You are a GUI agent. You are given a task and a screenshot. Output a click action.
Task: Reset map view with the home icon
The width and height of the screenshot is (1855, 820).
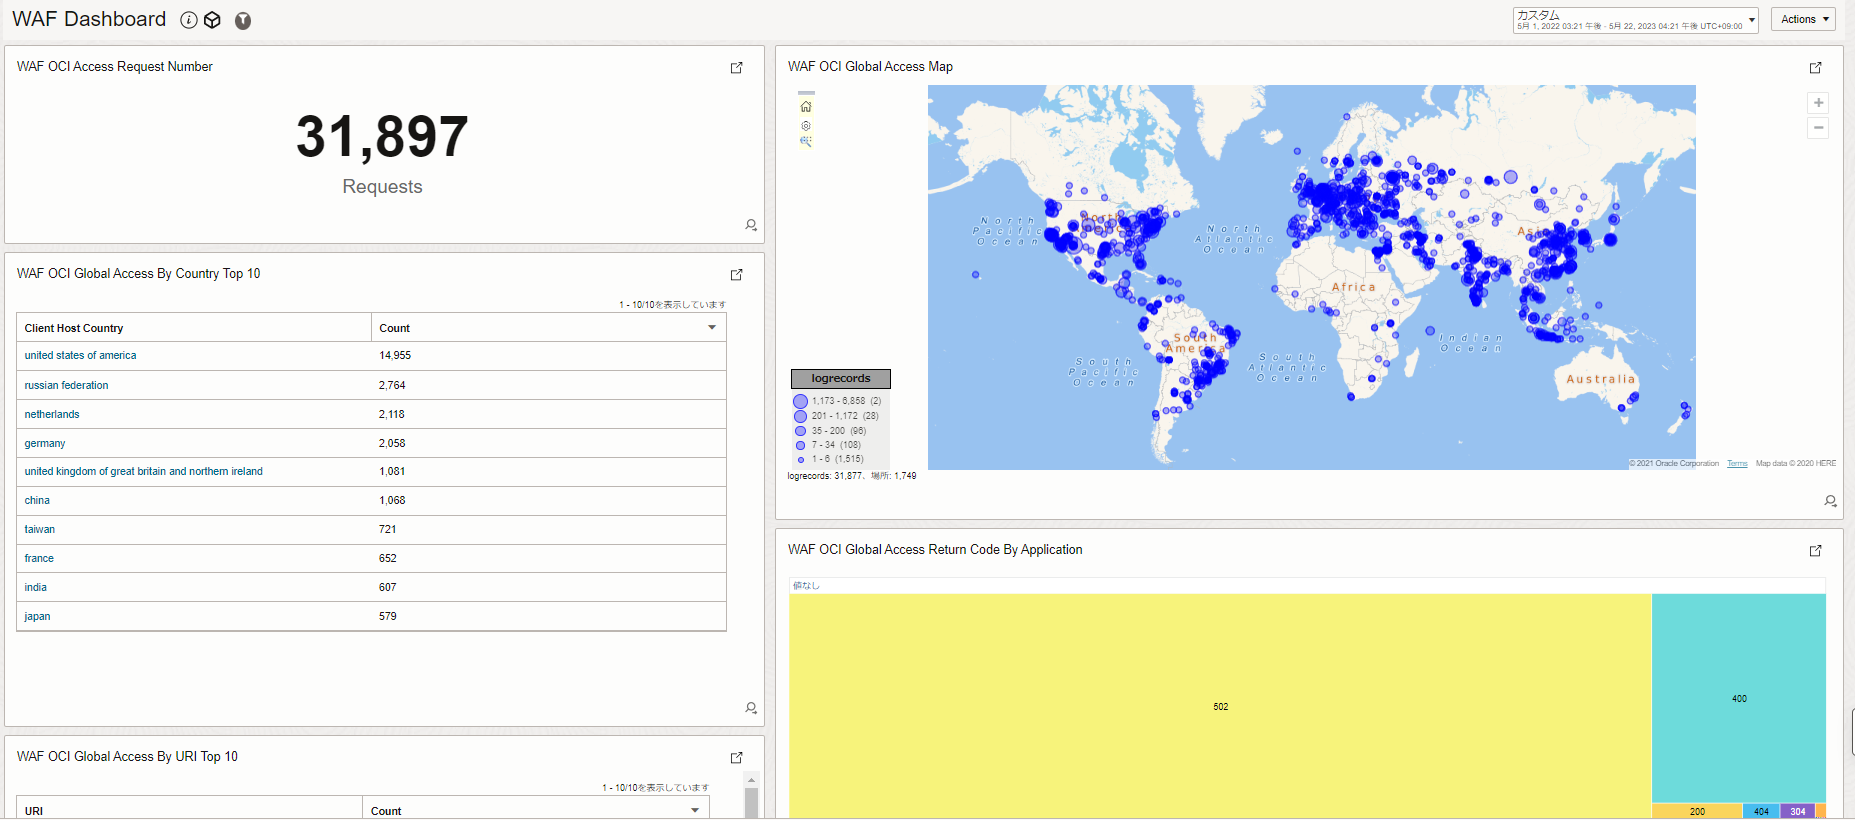[806, 107]
